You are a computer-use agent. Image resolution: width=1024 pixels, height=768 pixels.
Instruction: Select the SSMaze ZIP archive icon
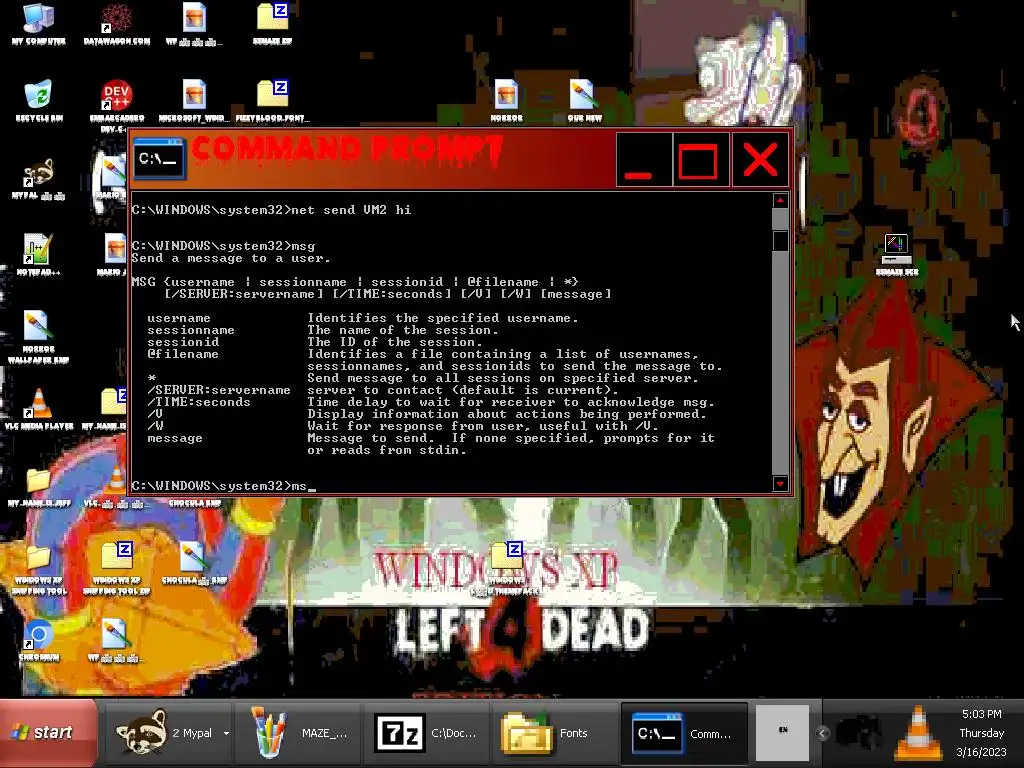(273, 24)
